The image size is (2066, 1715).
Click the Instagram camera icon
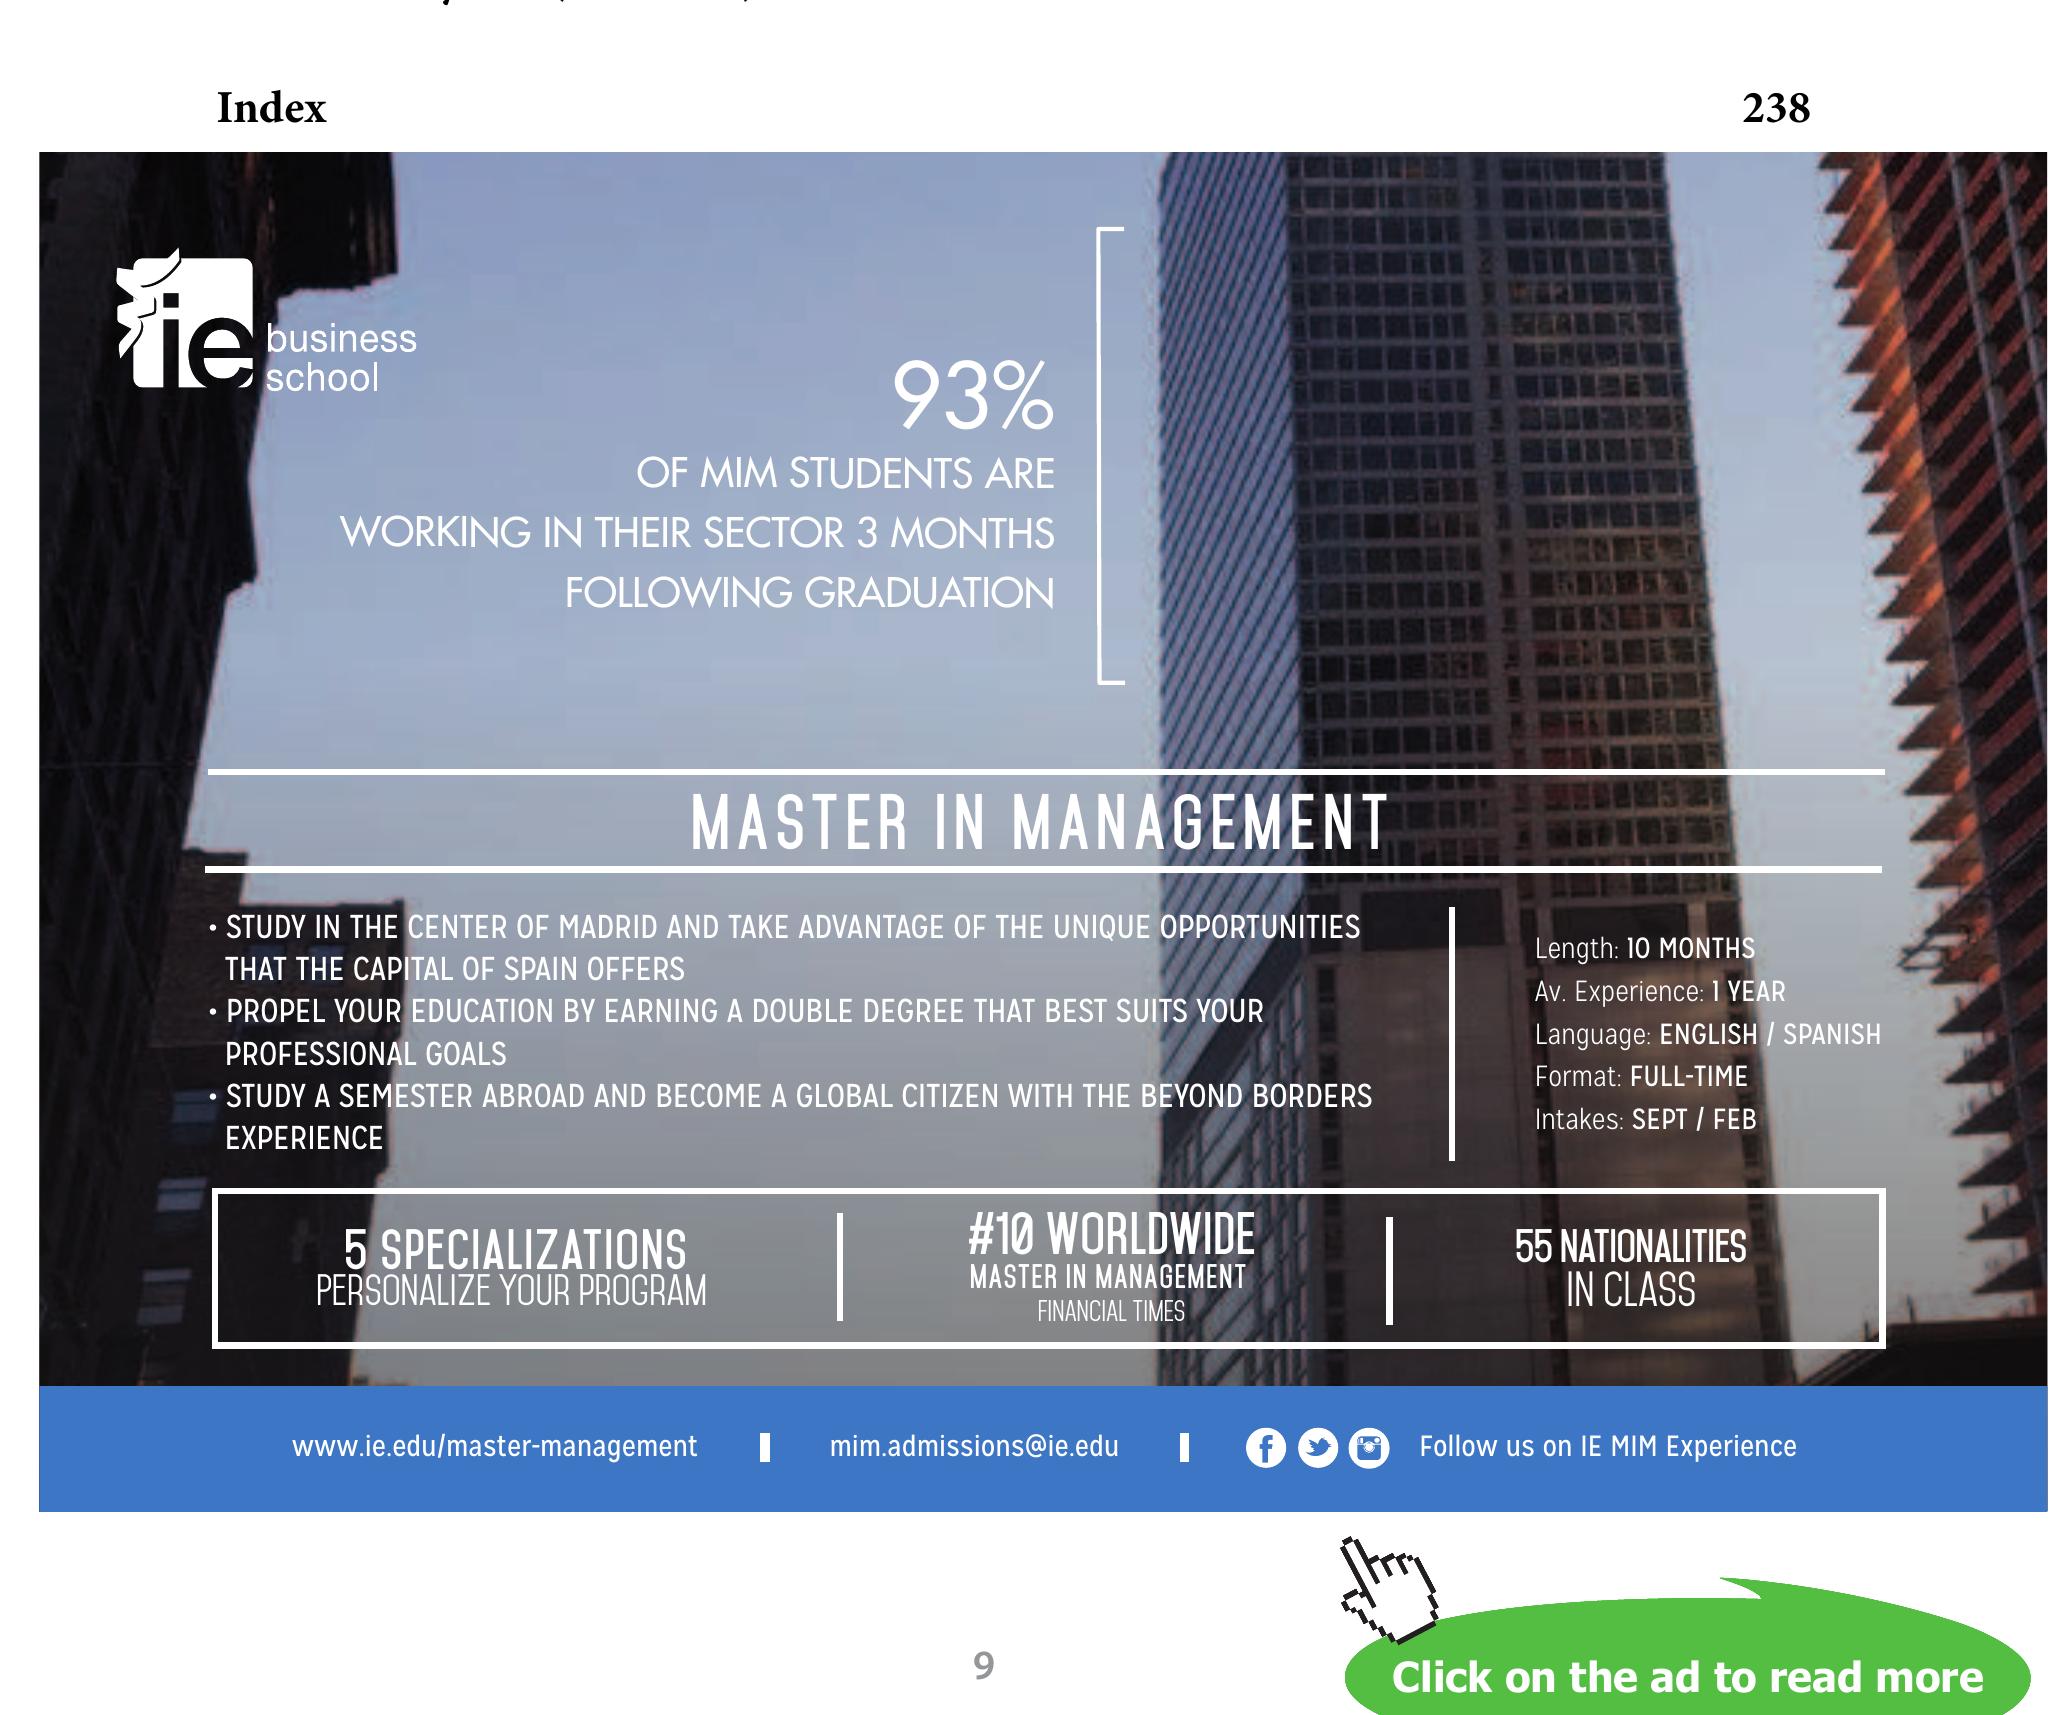[1368, 1448]
